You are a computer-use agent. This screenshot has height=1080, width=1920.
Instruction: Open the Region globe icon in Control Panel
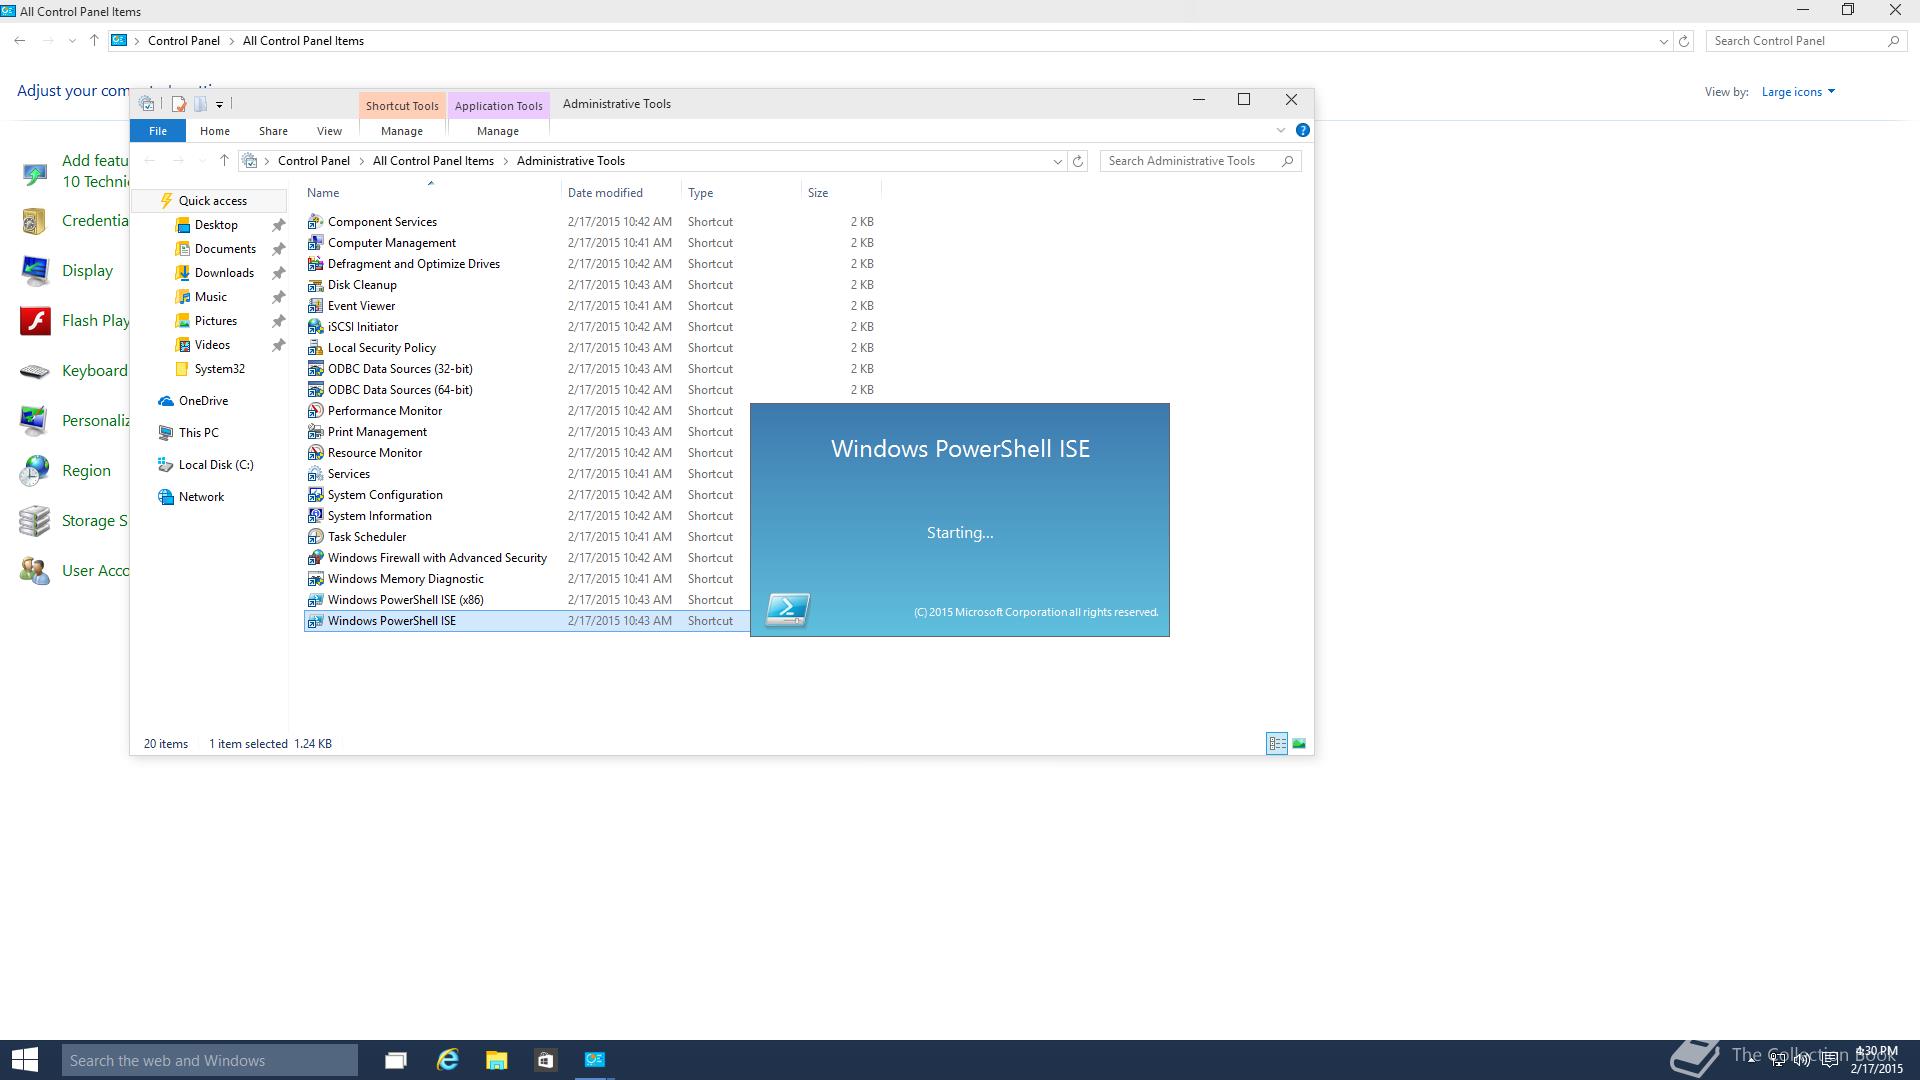[35, 471]
